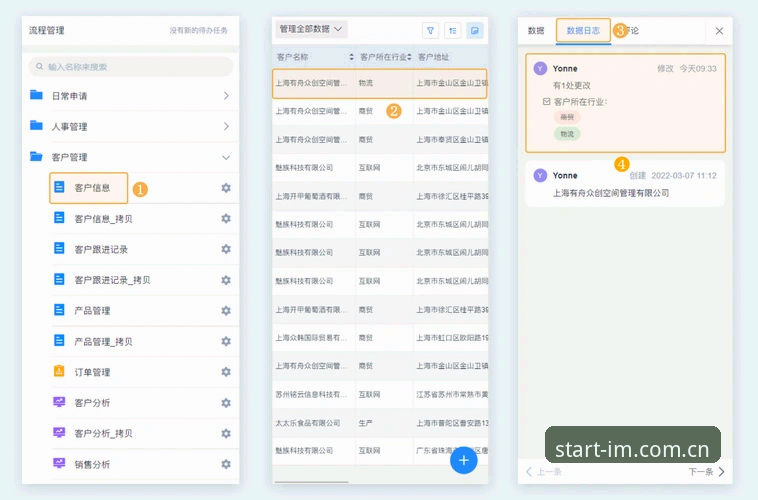
Task: Click the 江苏省苏州市常熟市 address cell
Action: [x=452, y=395]
